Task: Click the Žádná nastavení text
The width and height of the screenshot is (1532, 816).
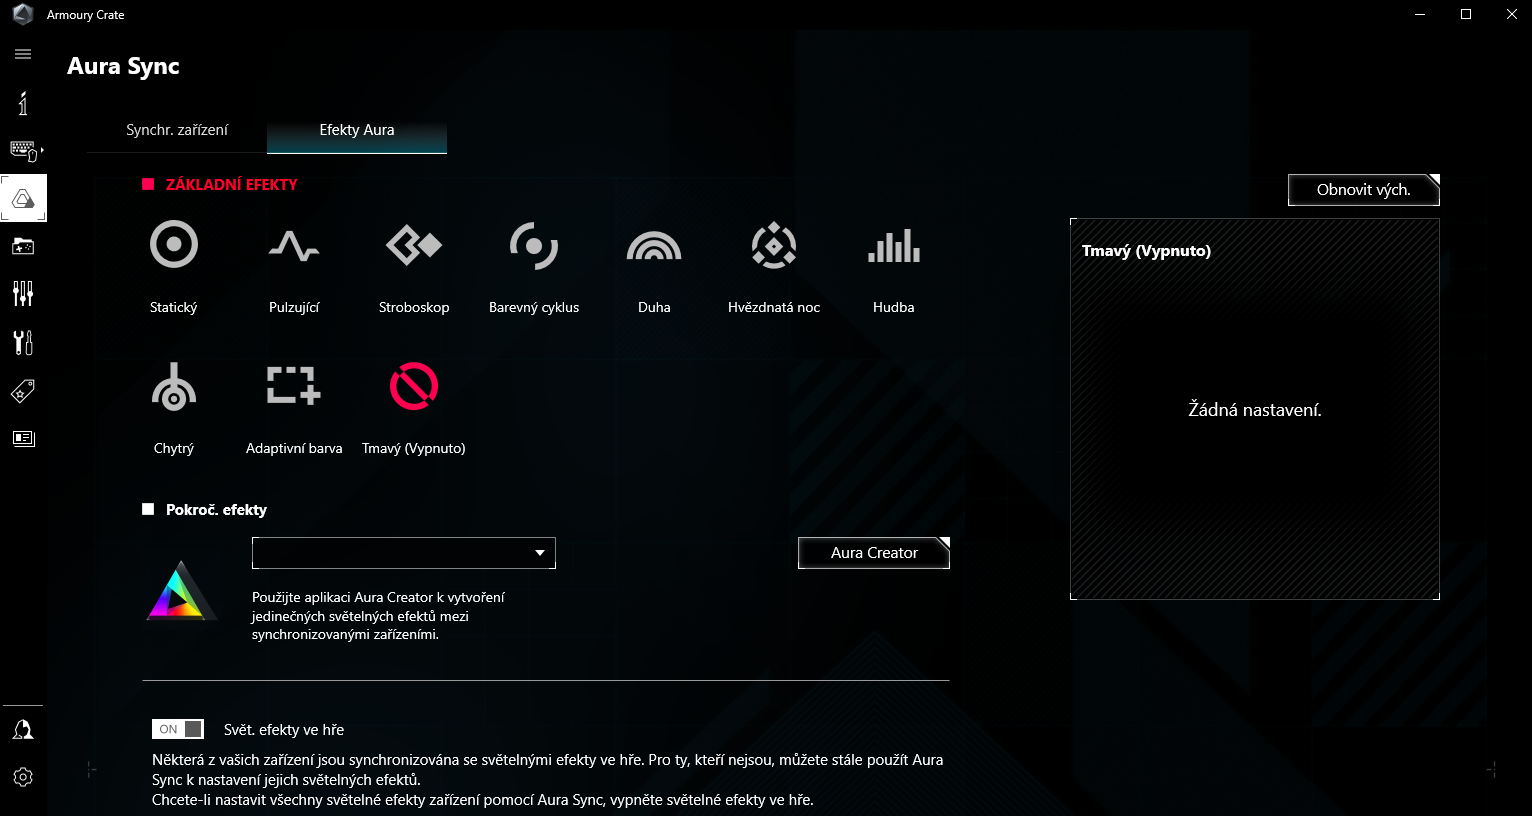Action: click(x=1255, y=410)
